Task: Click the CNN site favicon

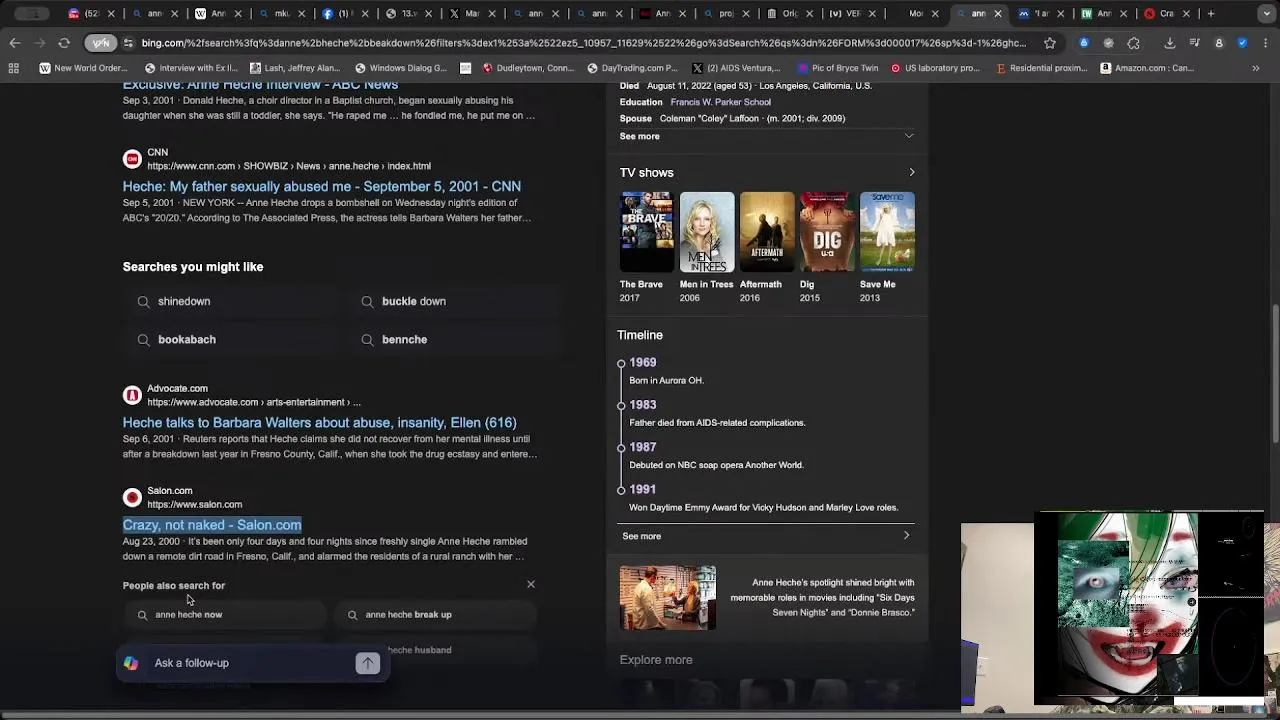Action: 132,159
